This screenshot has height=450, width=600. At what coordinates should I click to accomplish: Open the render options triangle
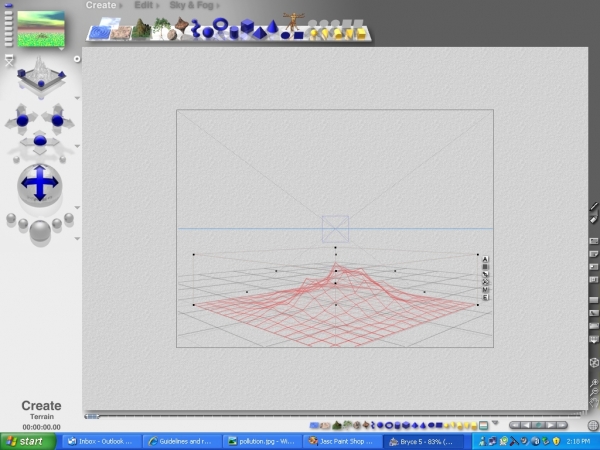coord(77,239)
